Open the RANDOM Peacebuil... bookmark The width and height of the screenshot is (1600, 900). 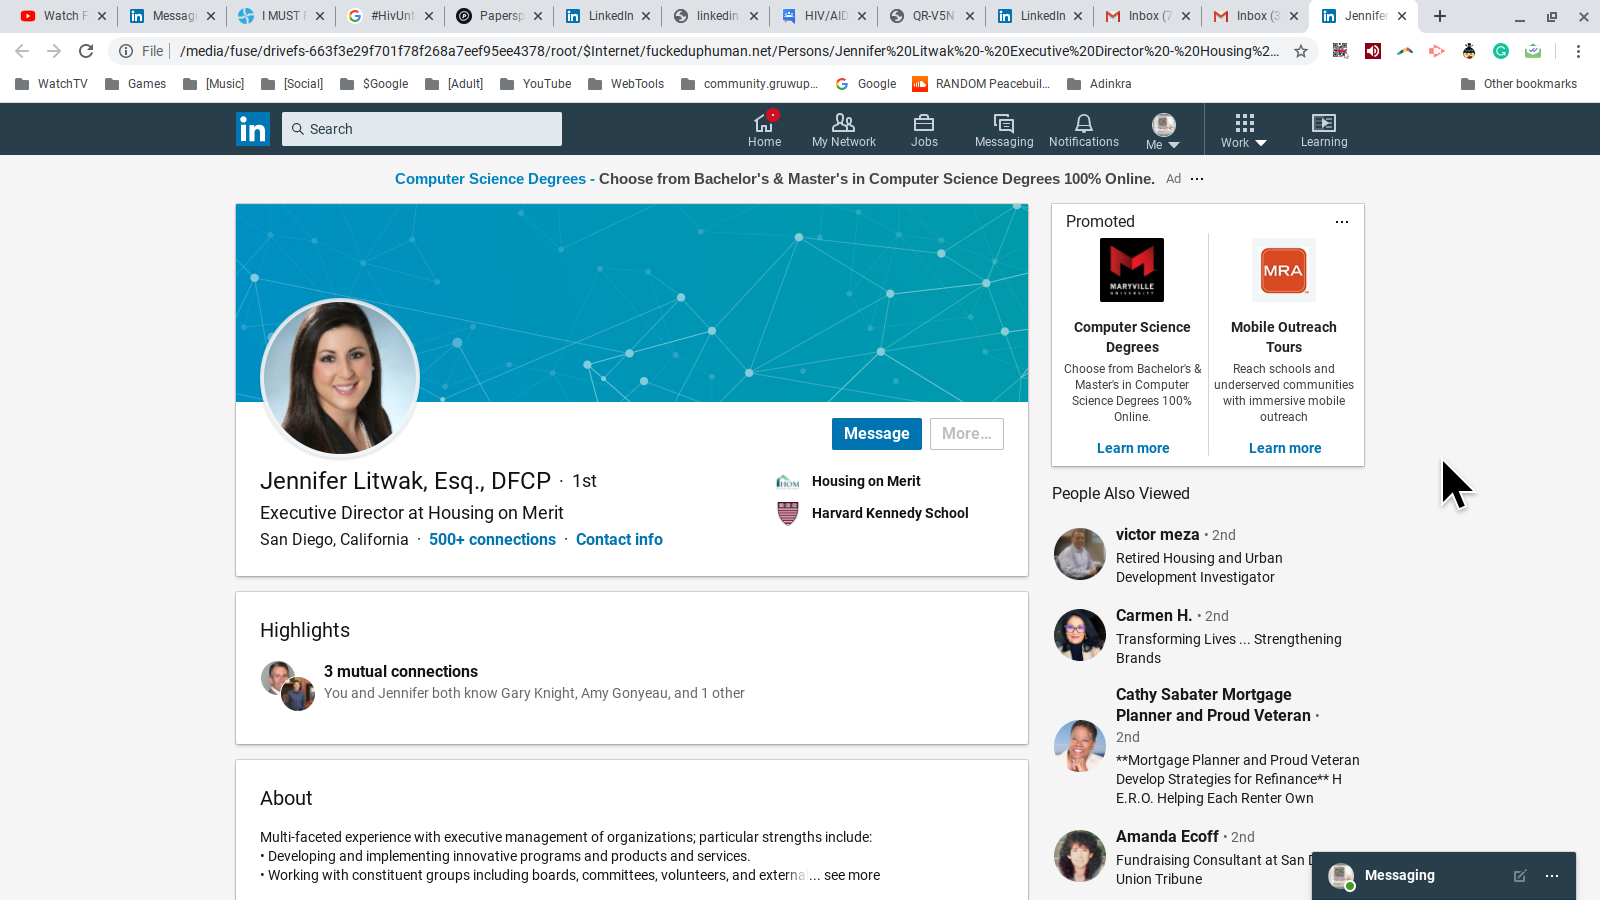click(x=981, y=84)
